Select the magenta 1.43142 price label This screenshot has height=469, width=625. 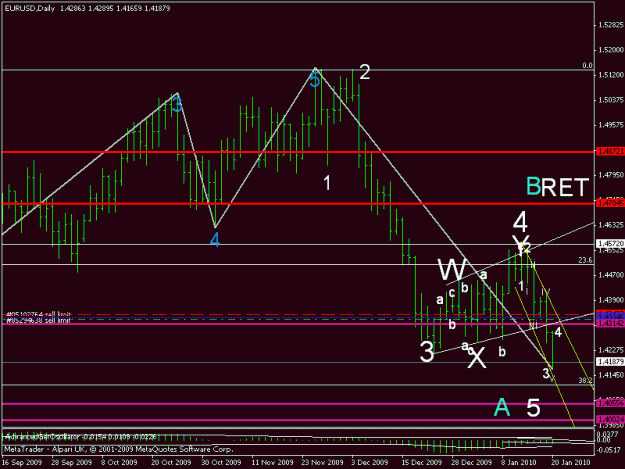coord(611,324)
